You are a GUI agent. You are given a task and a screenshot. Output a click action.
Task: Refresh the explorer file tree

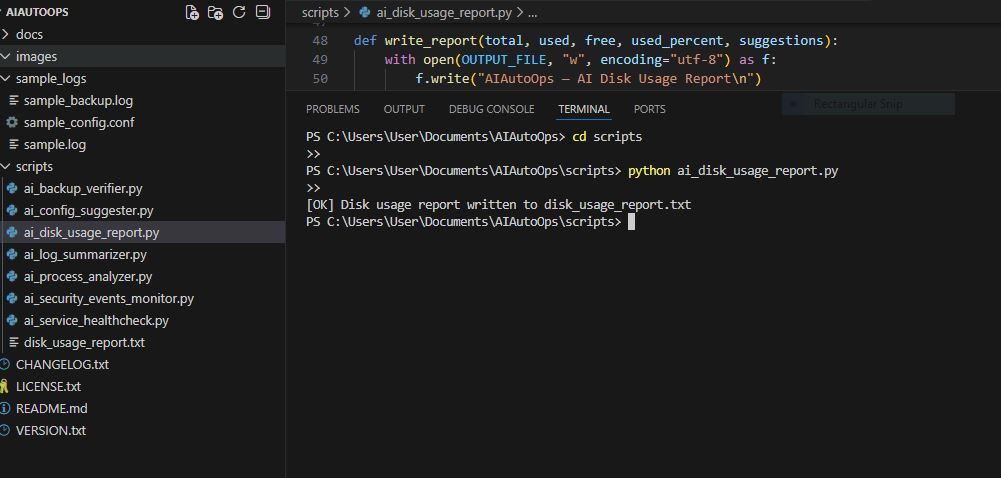click(x=239, y=12)
